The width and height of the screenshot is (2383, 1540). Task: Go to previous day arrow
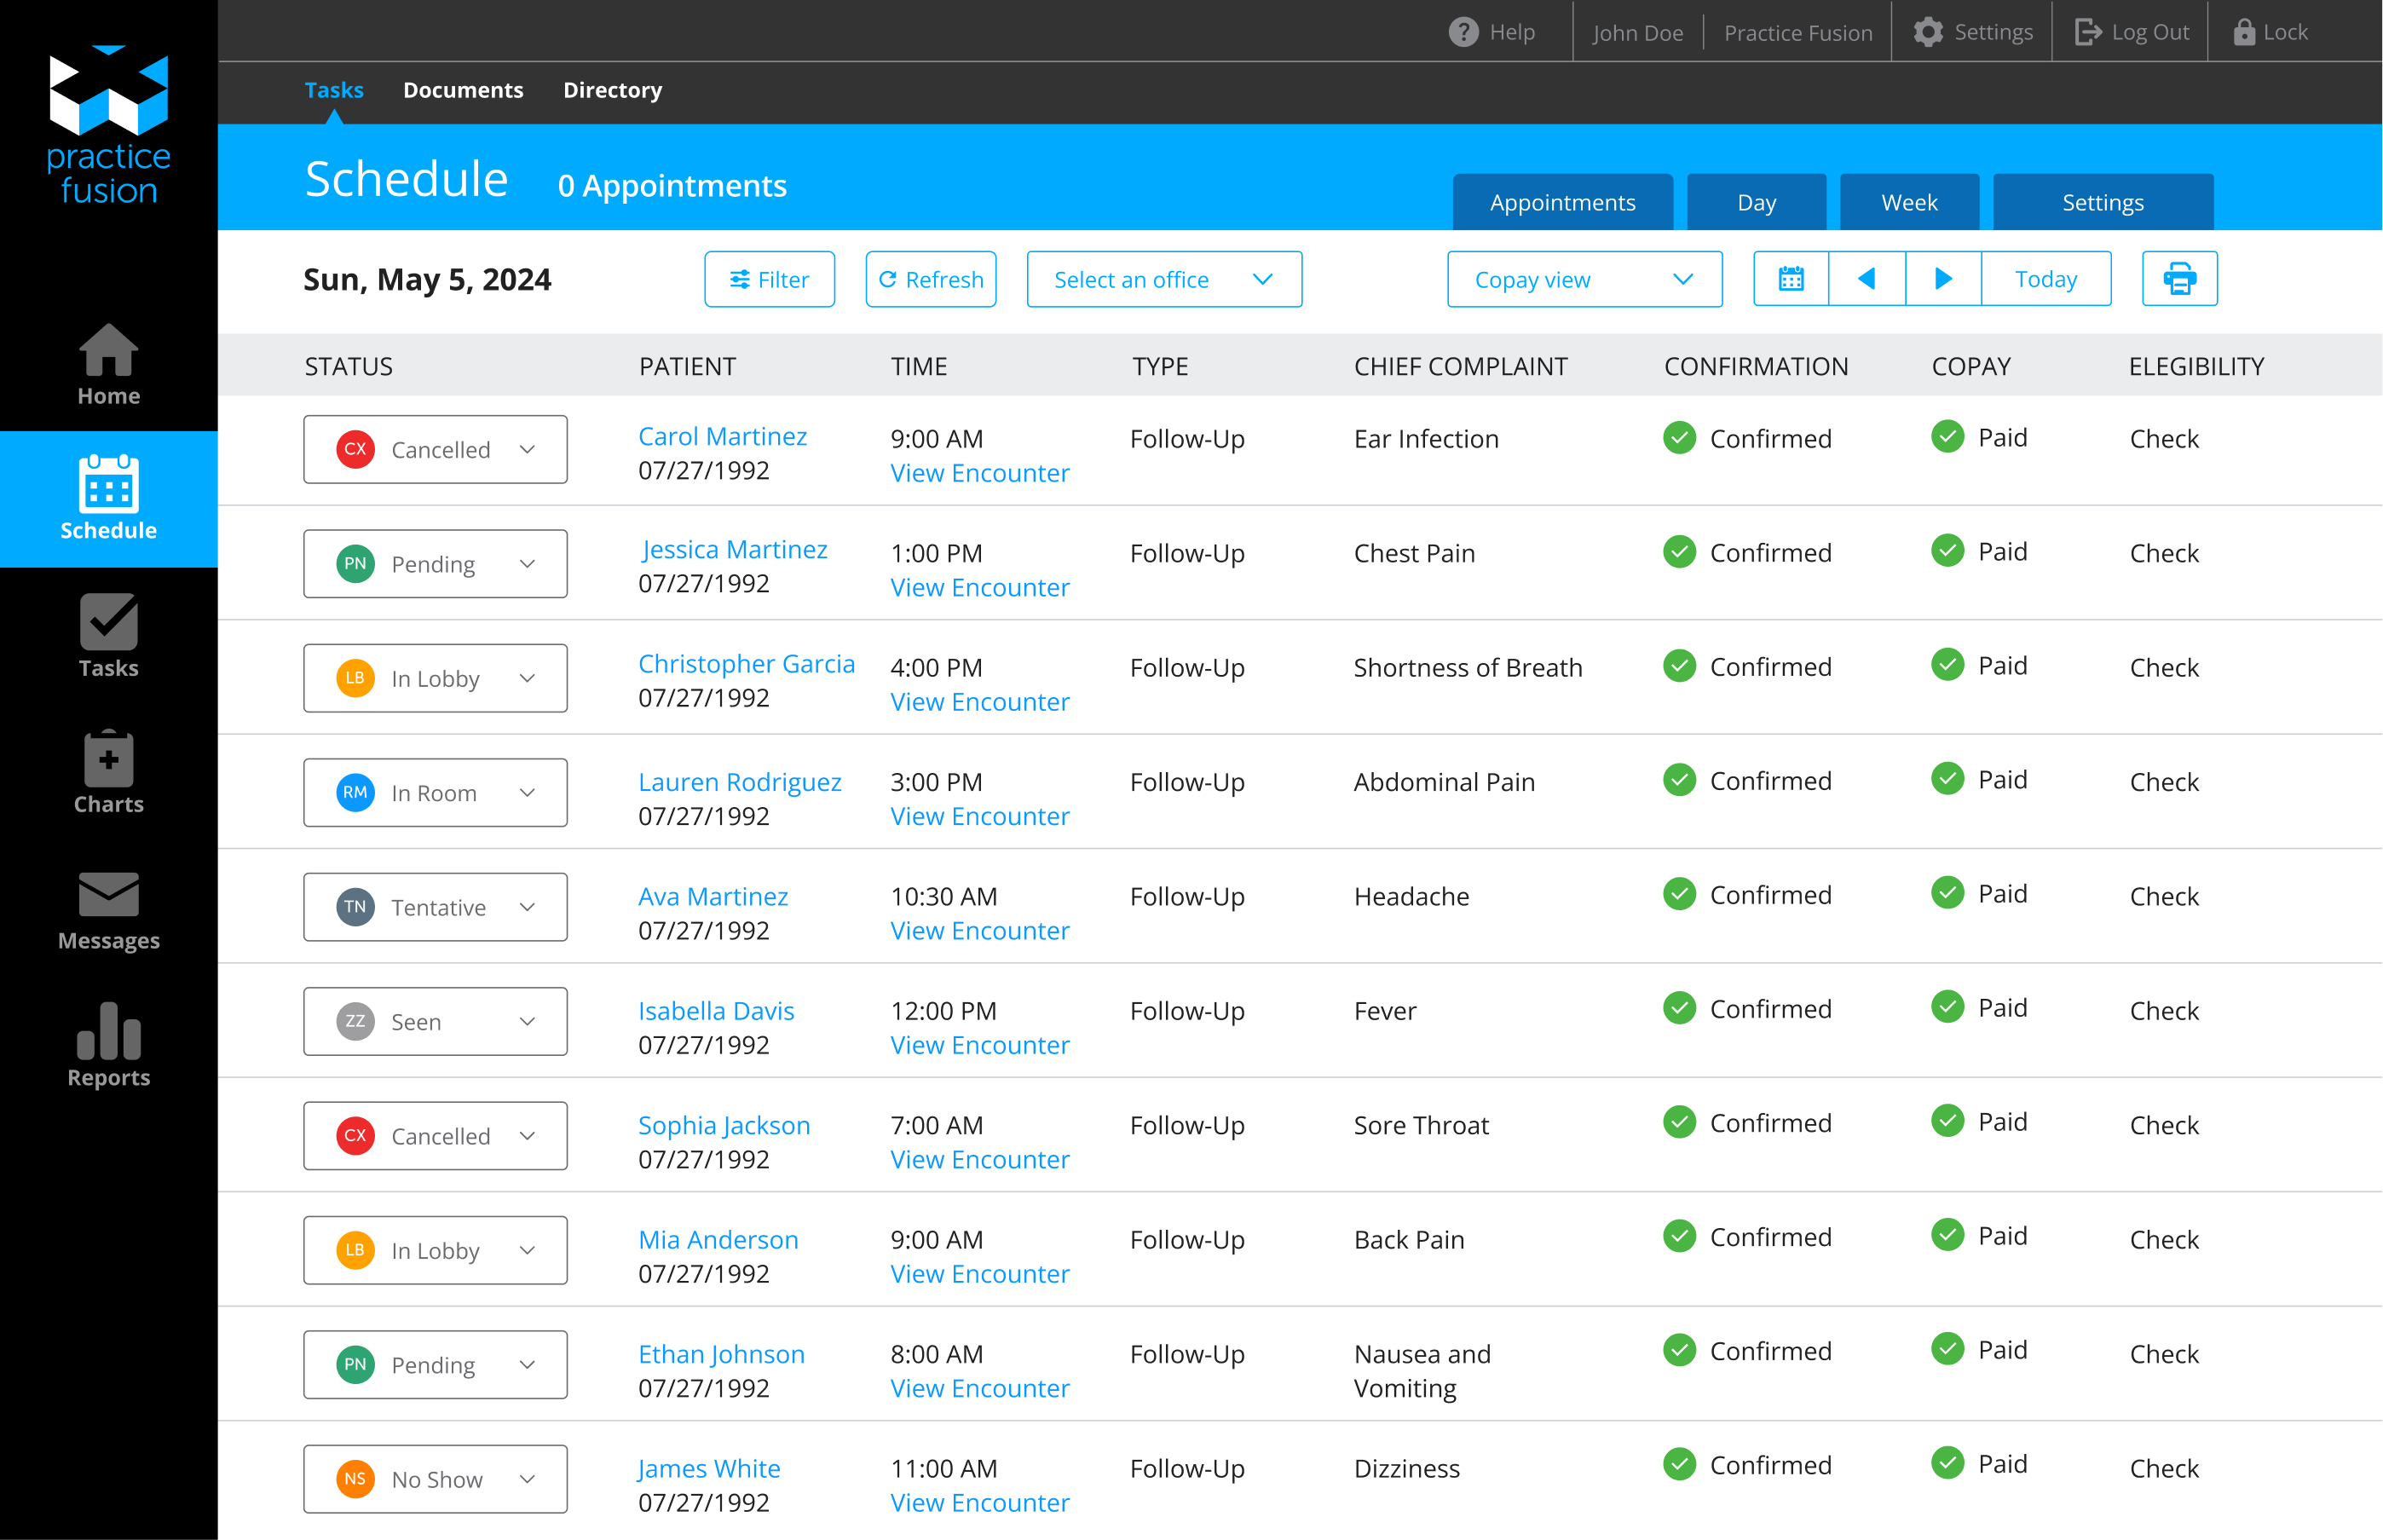pos(1866,279)
